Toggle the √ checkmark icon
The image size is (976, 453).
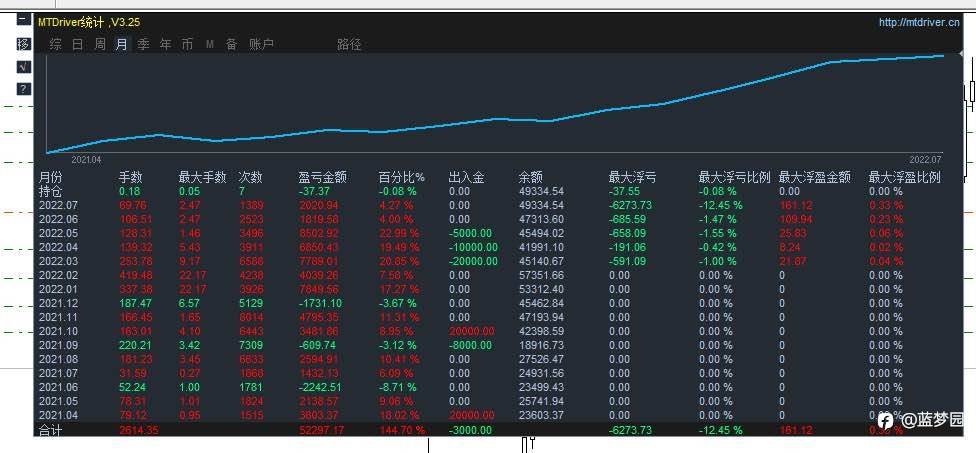[23, 67]
